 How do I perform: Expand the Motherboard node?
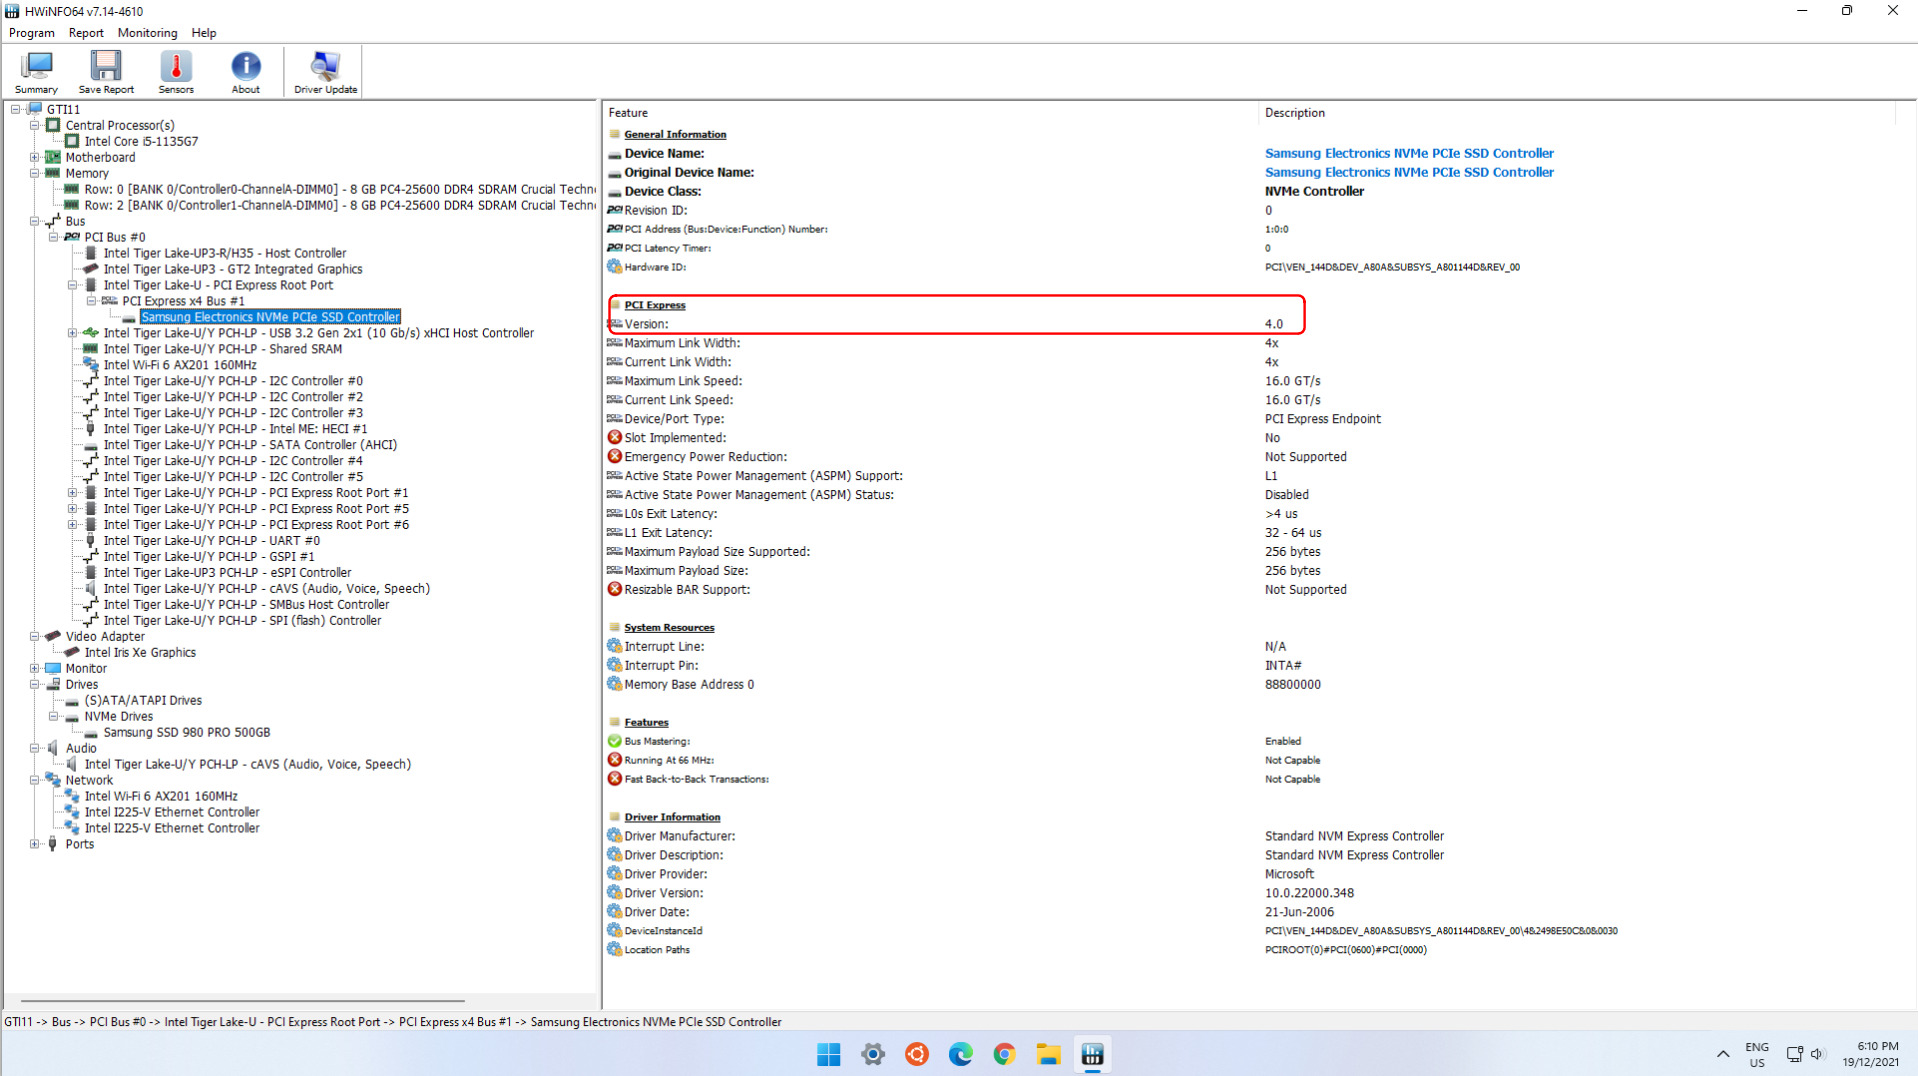35,157
